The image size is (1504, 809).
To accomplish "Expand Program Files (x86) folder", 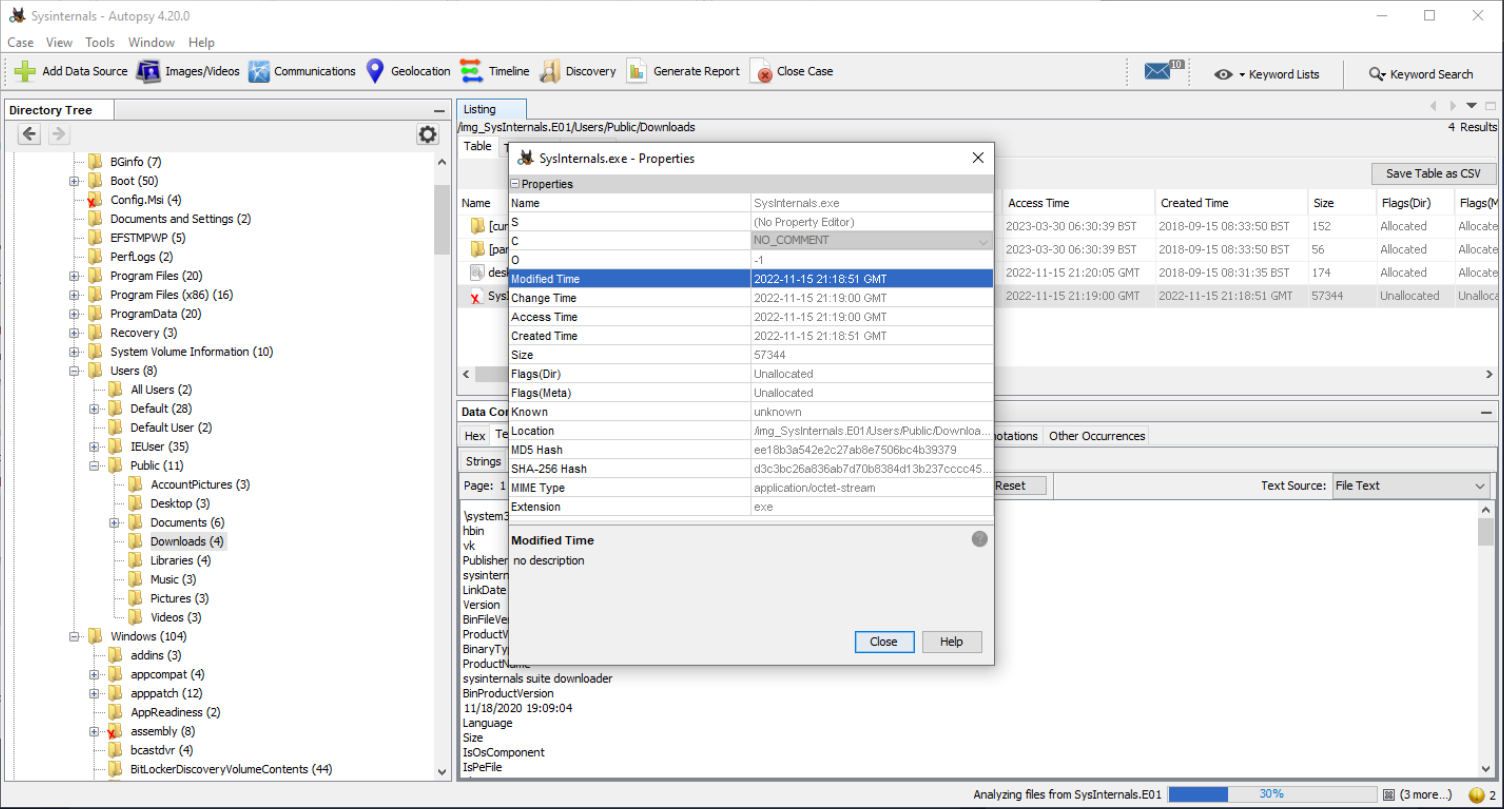I will [75, 295].
